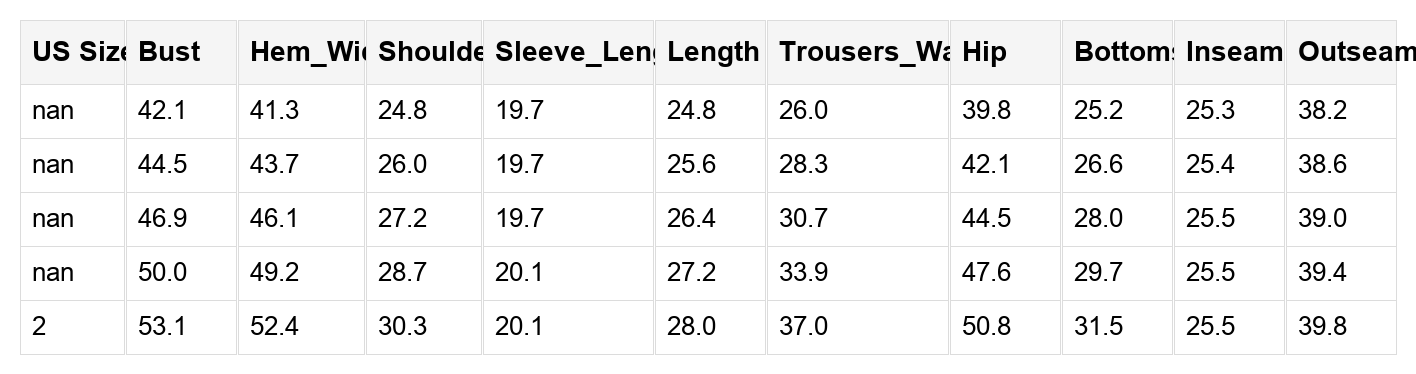Viewport: 1416px width, 374px height.
Task: Click the US Size column header
Action: 73,52
